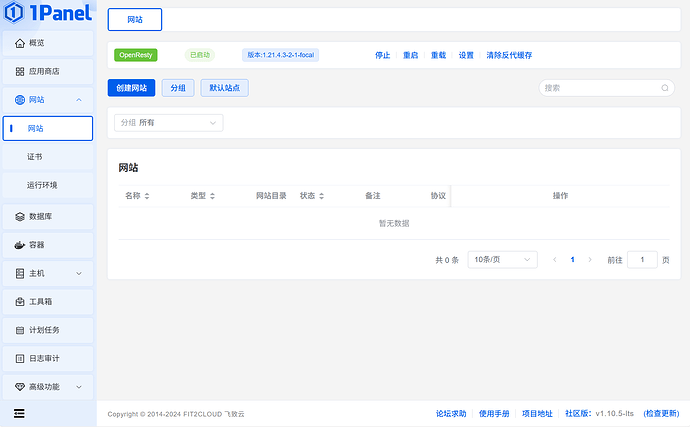Click the 1Panel logo icon

[x=14, y=14]
